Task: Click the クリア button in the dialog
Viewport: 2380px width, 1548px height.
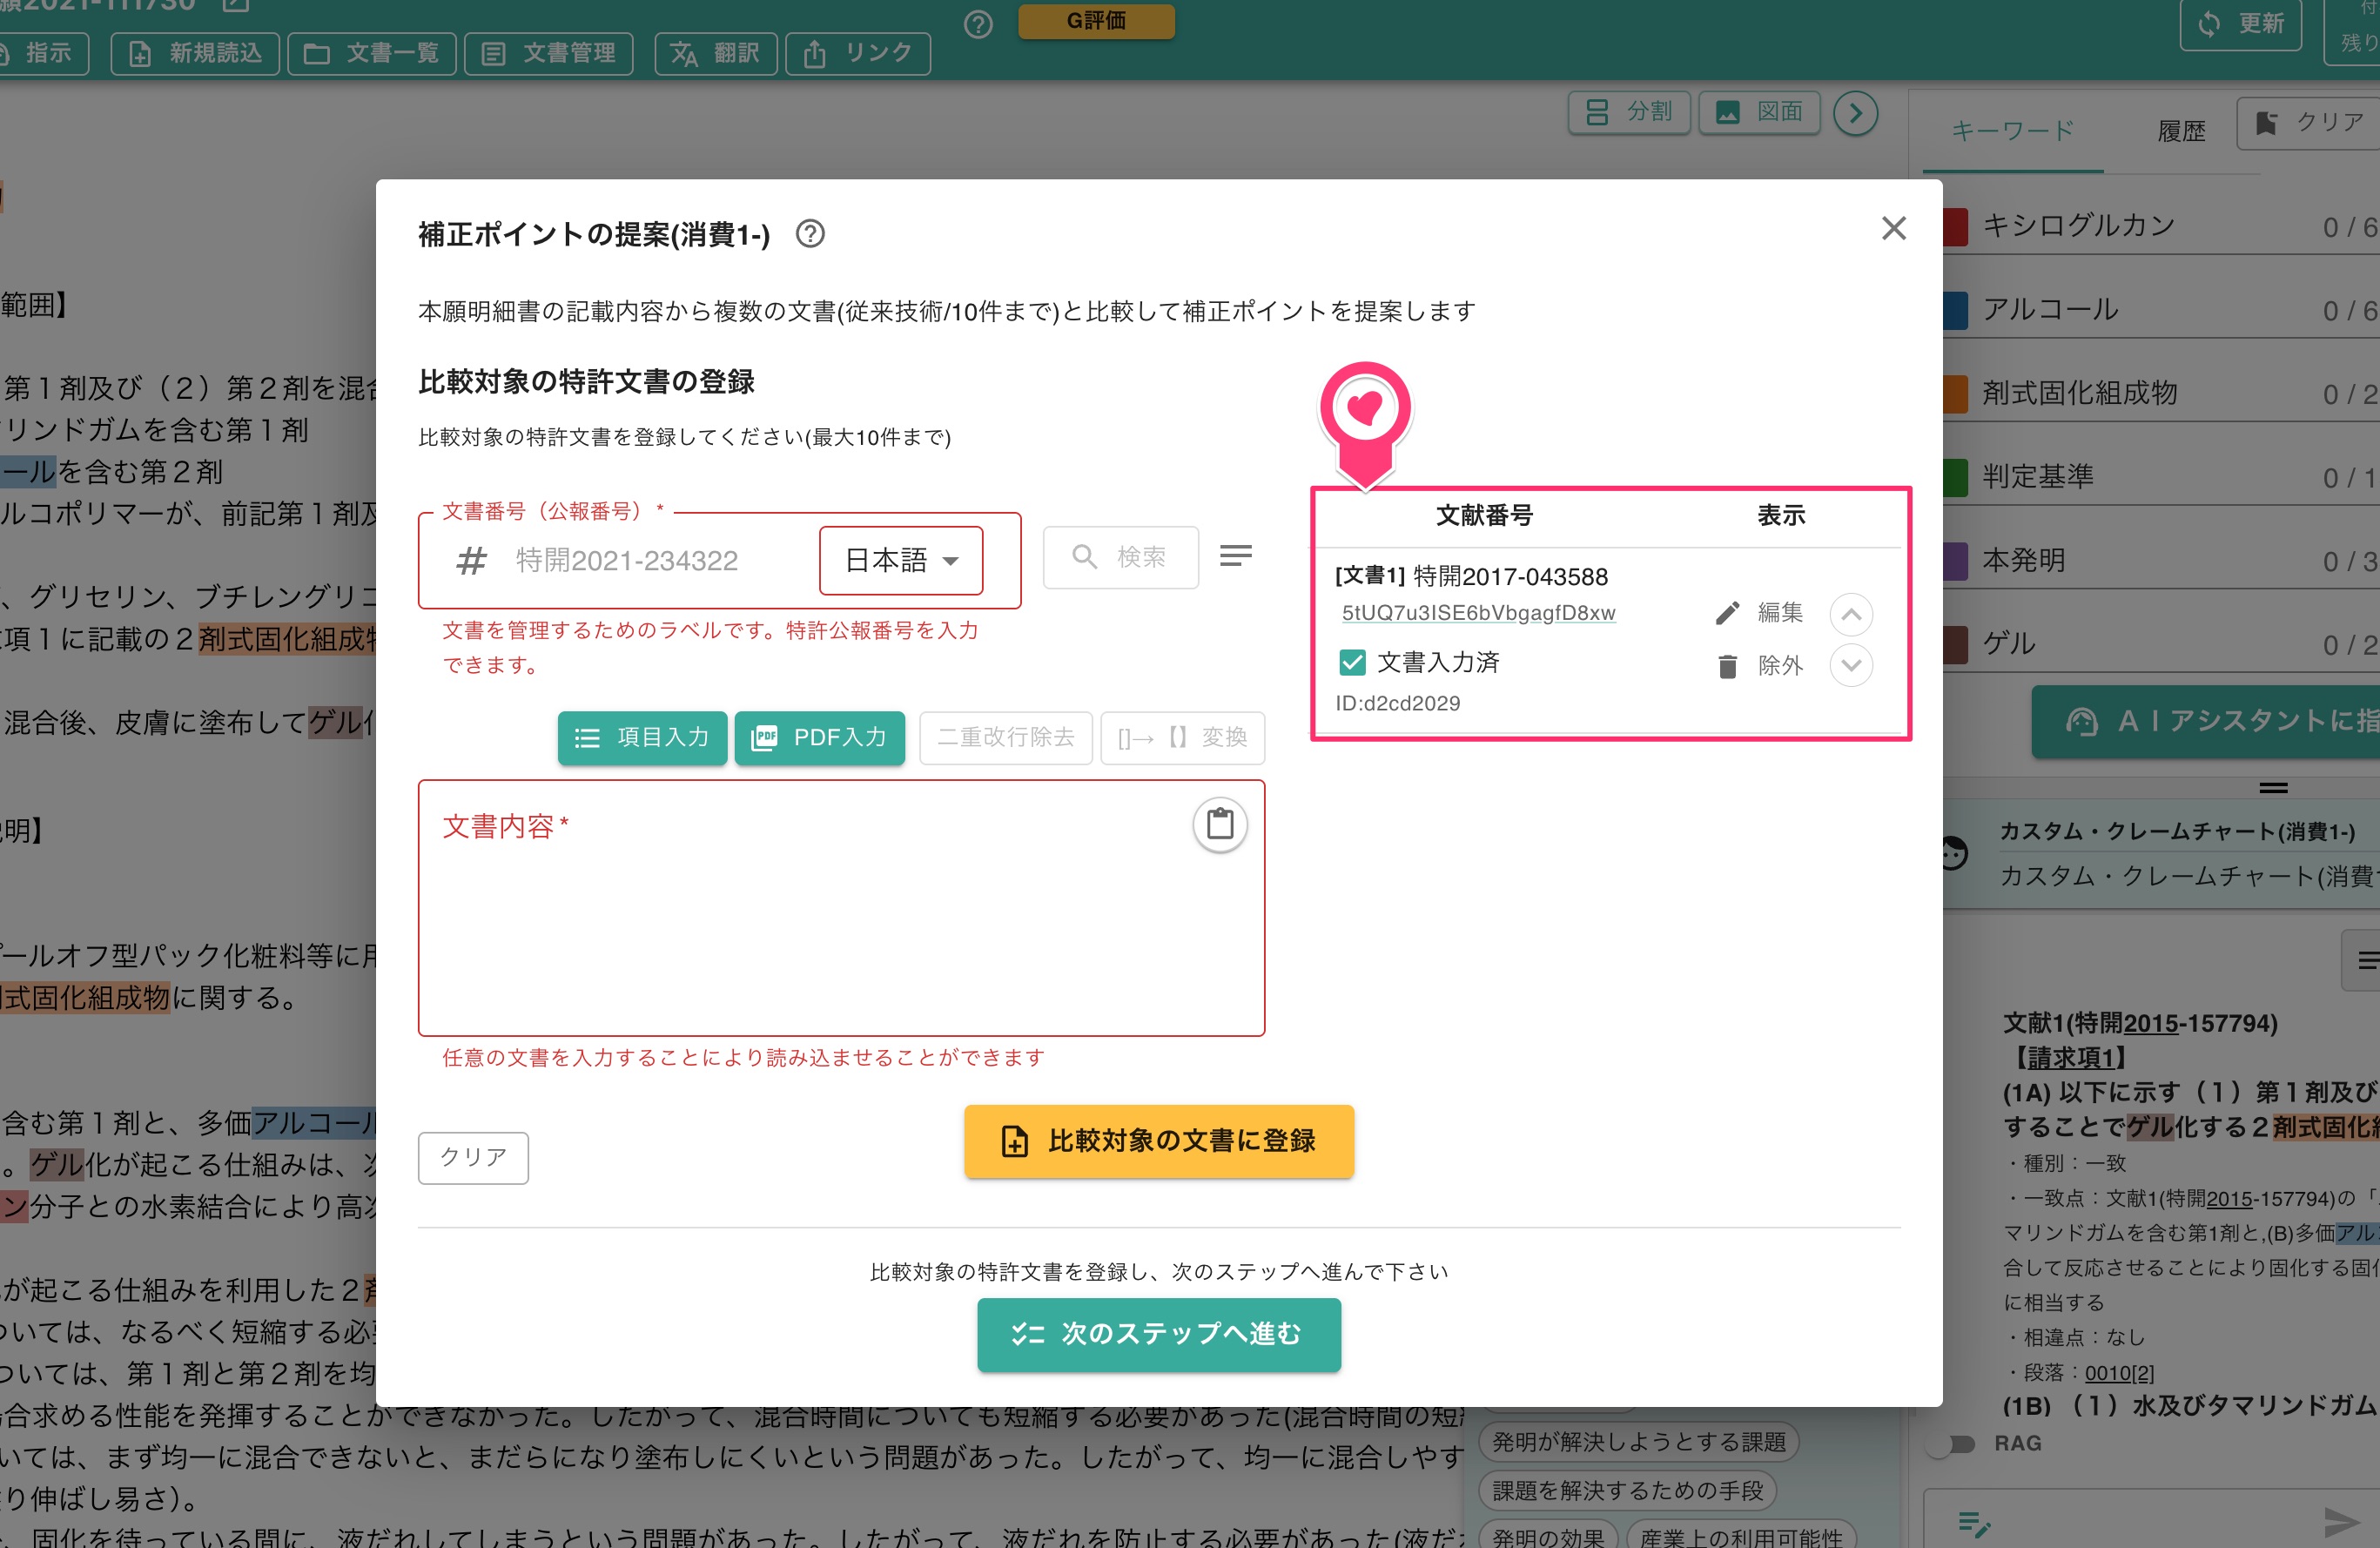Action: pyautogui.click(x=473, y=1157)
